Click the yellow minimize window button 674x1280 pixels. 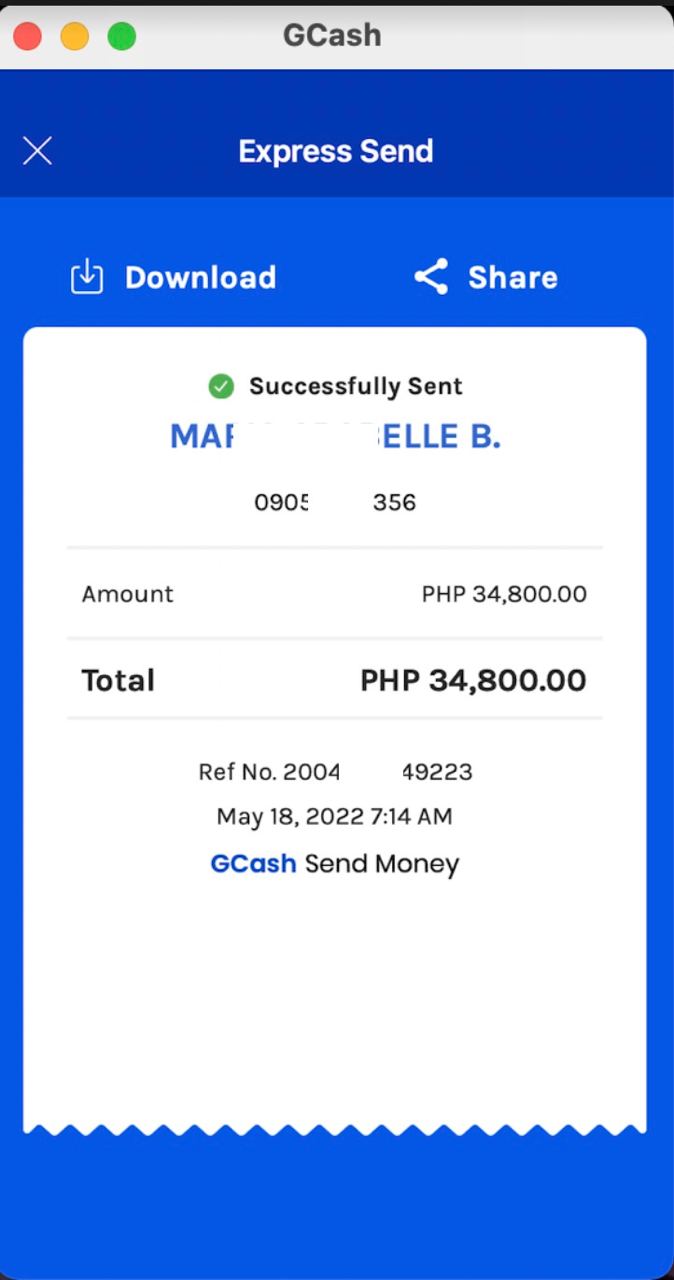(x=75, y=37)
